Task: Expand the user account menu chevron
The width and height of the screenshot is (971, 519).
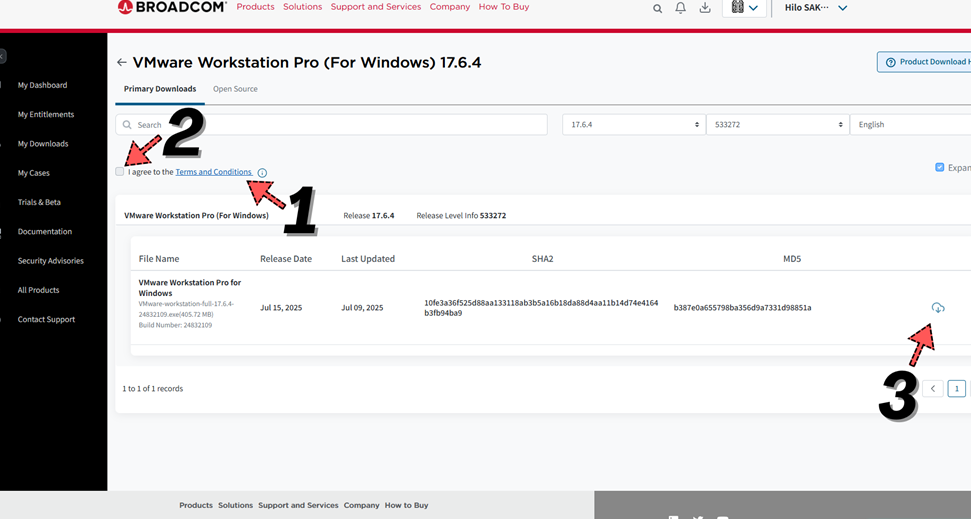Action: click(x=842, y=8)
